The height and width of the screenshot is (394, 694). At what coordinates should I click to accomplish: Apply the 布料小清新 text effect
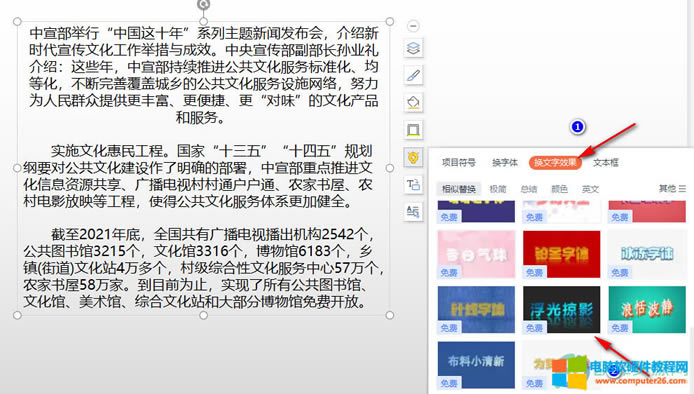(476, 365)
